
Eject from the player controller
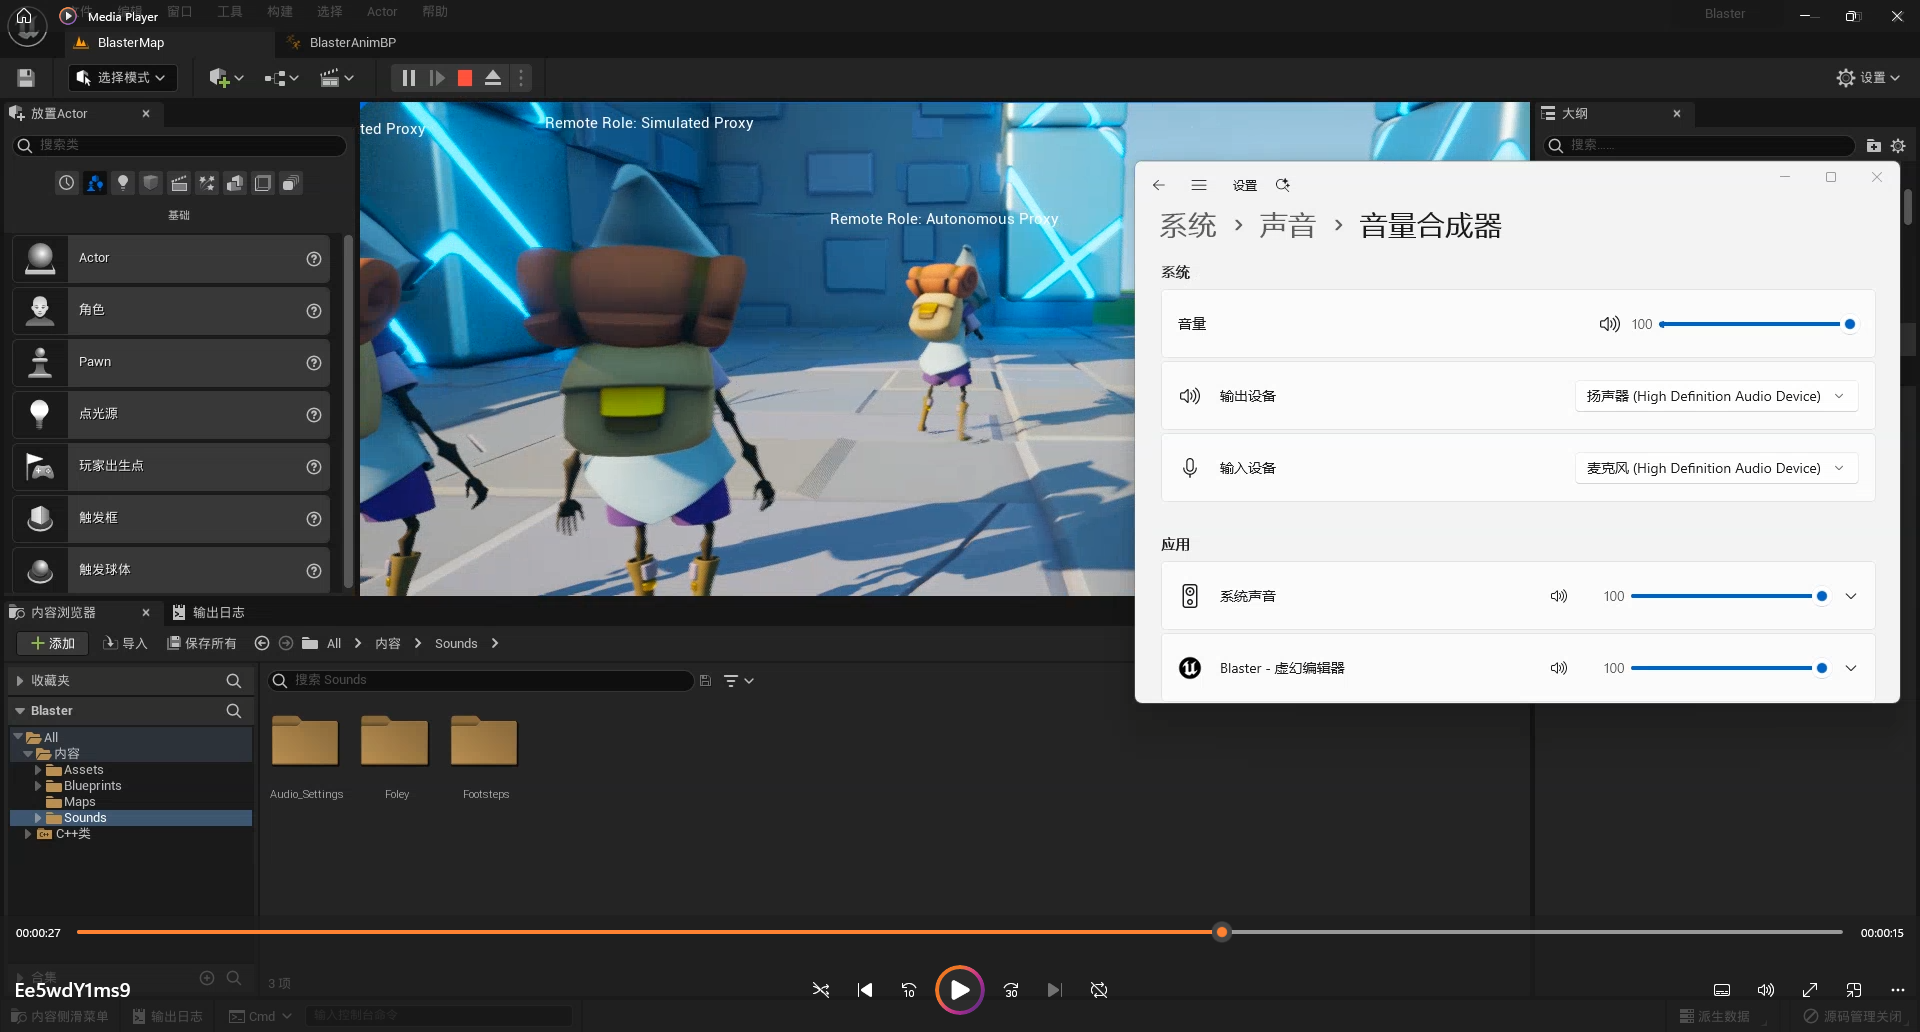(x=493, y=78)
